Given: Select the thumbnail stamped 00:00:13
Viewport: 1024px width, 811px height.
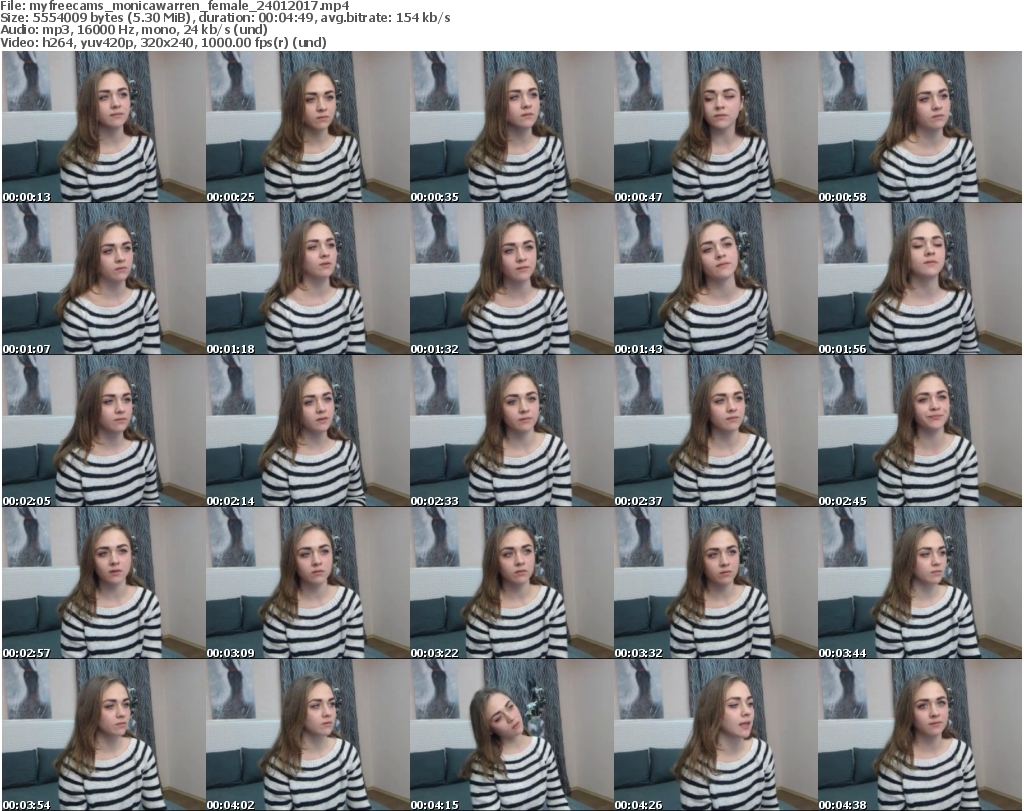Looking at the screenshot, I should coord(104,127).
